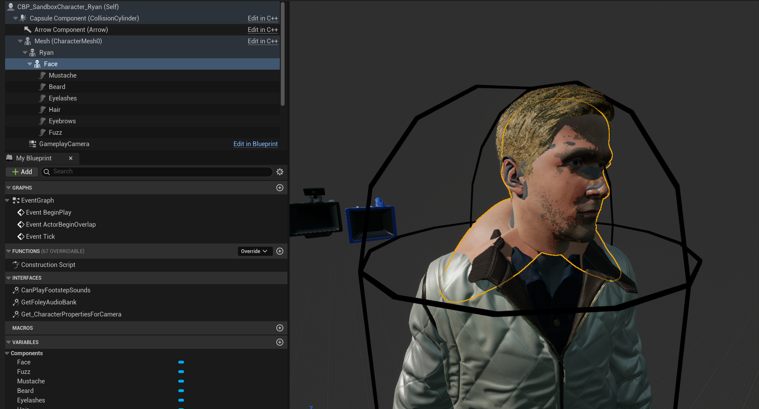This screenshot has height=409, width=759.
Task: Click the Mesh skeletal mesh icon
Action: point(28,41)
